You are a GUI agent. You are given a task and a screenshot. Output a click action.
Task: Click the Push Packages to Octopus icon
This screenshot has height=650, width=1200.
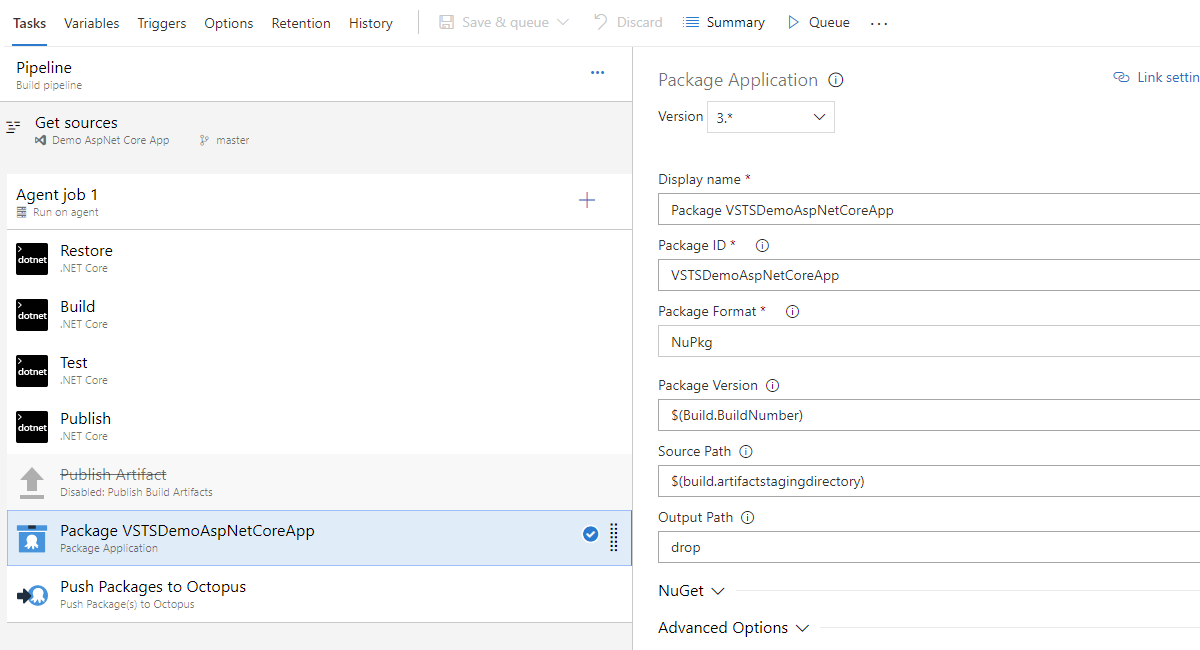pos(32,595)
